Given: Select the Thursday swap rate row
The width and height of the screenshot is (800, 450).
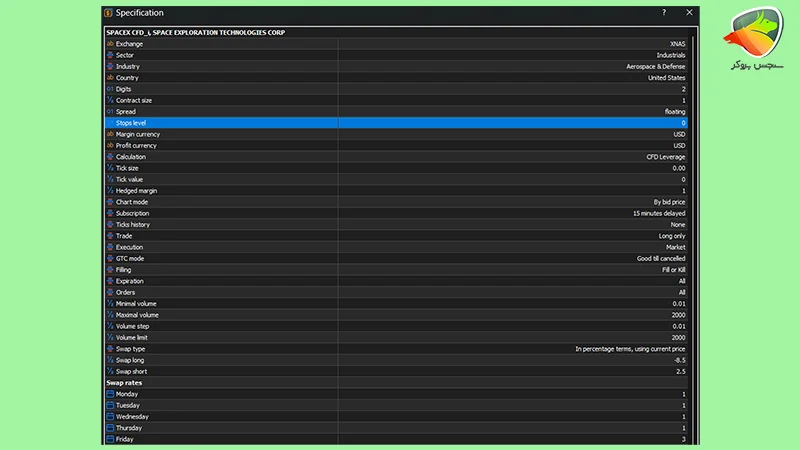Looking at the screenshot, I should [x=396, y=428].
